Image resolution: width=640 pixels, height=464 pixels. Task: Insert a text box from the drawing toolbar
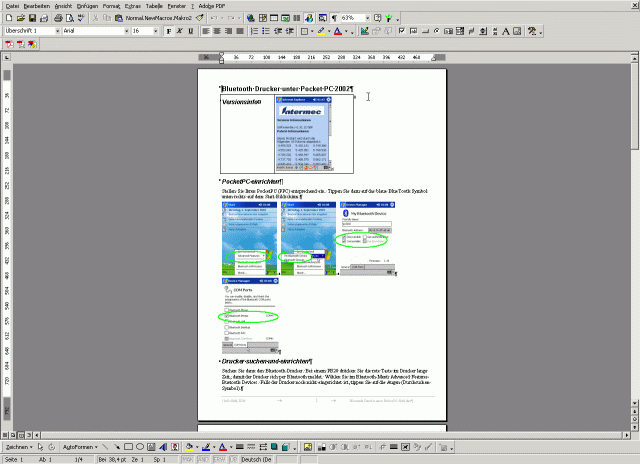point(151,447)
